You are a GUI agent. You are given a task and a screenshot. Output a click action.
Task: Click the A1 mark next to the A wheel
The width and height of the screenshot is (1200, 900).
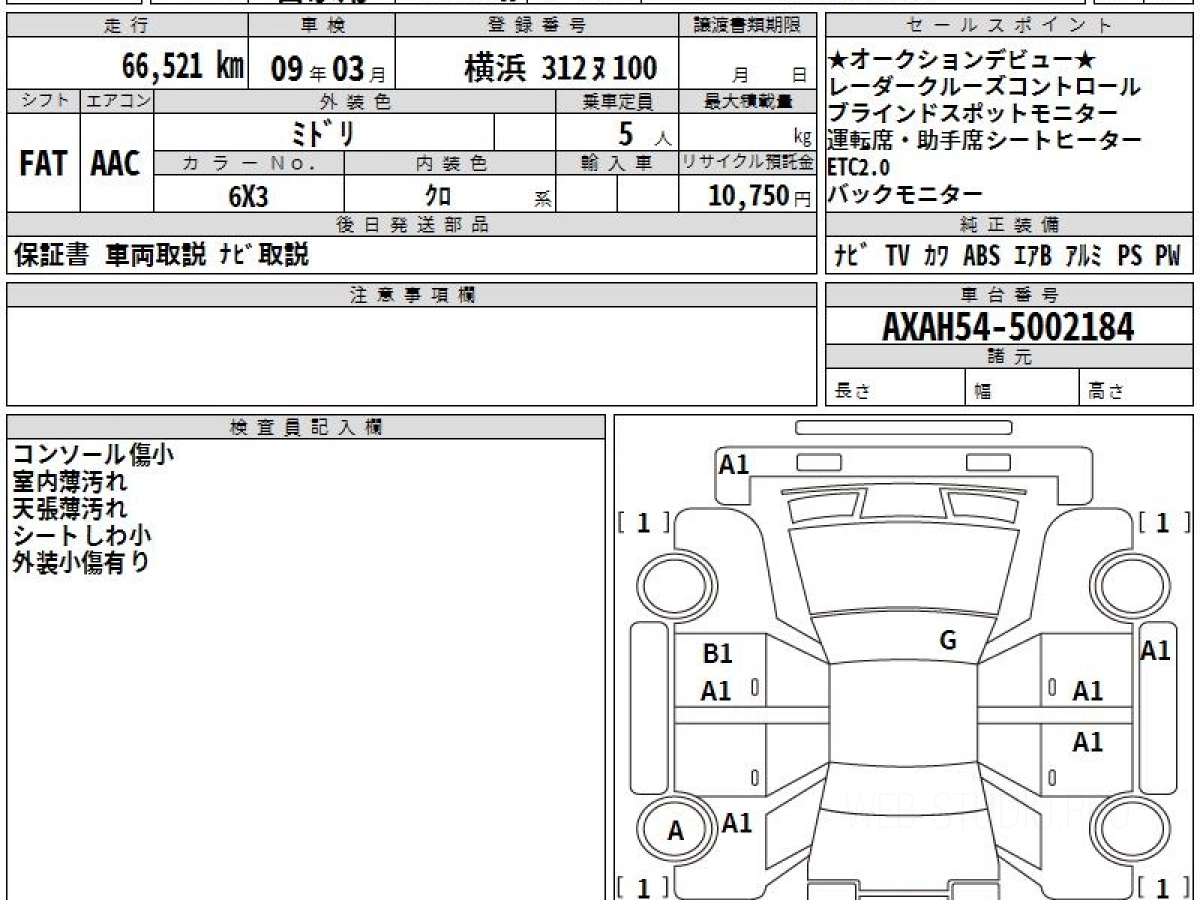point(737,823)
